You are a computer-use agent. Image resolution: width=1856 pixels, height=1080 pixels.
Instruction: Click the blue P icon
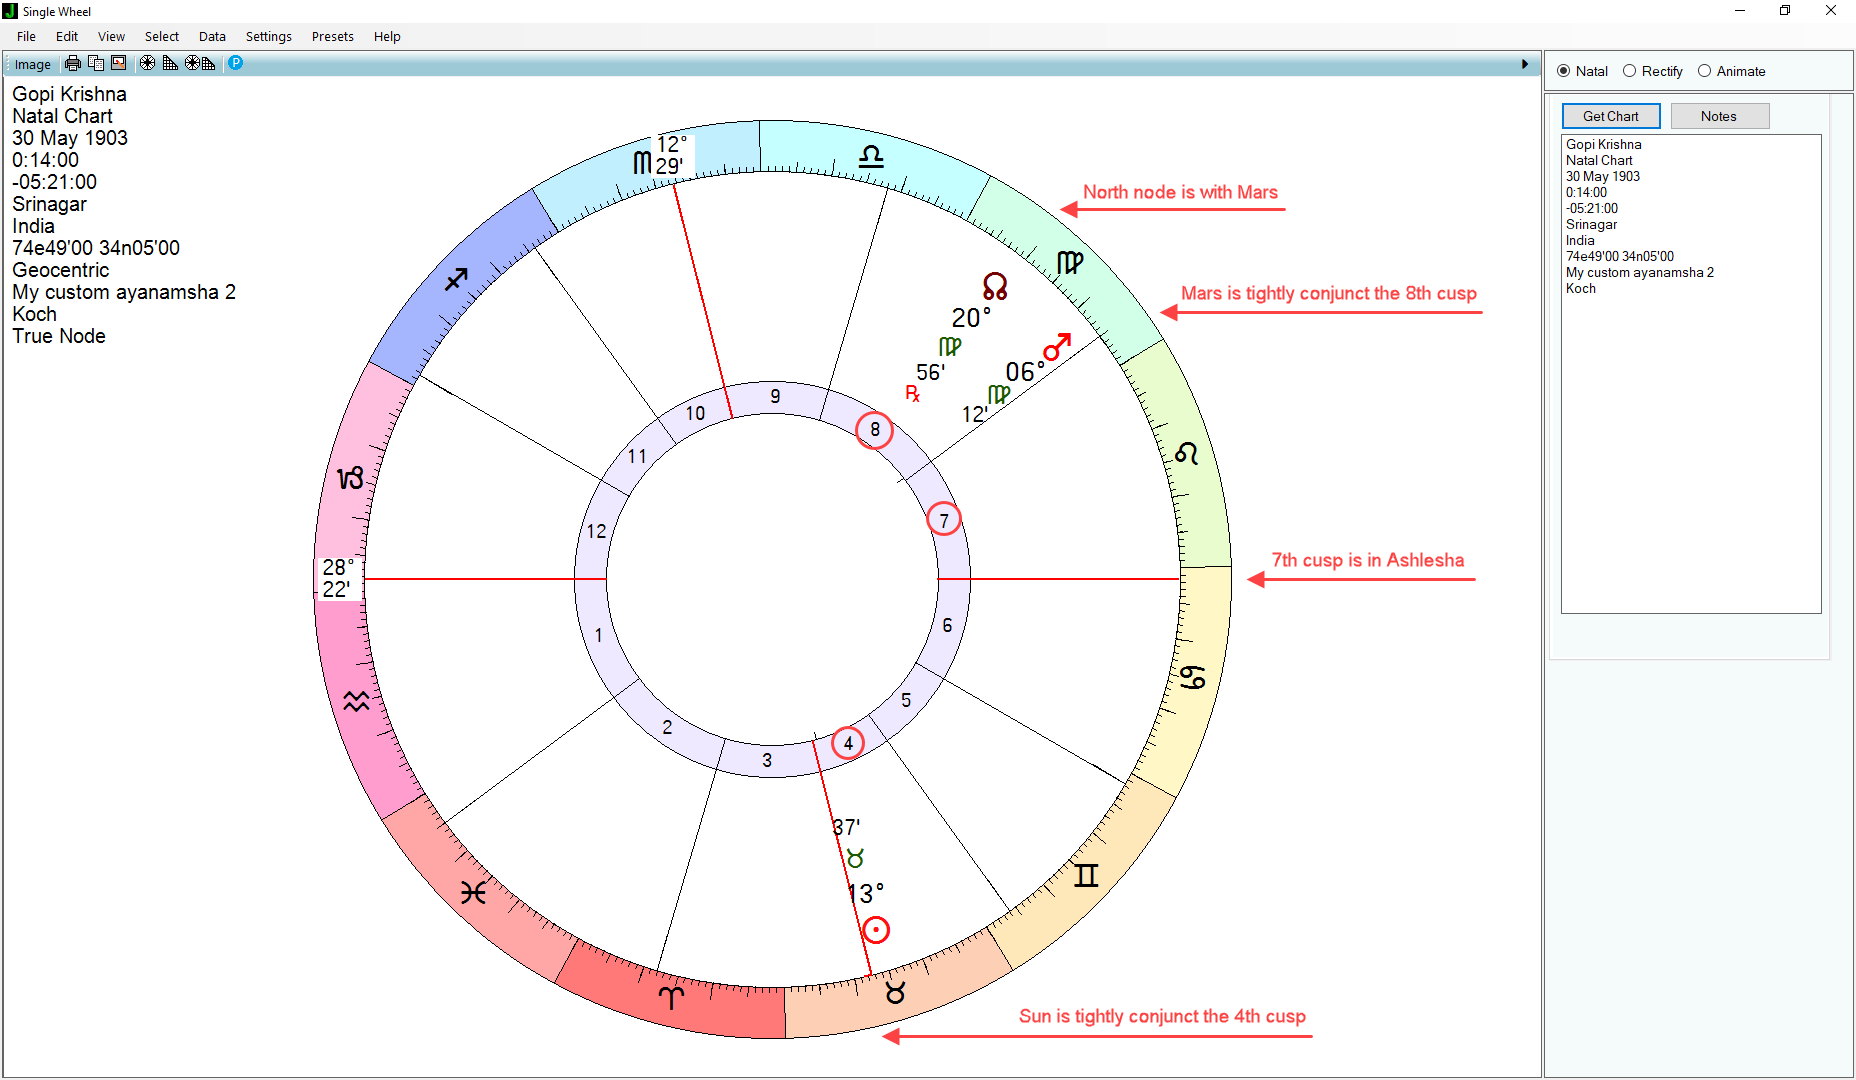click(236, 63)
